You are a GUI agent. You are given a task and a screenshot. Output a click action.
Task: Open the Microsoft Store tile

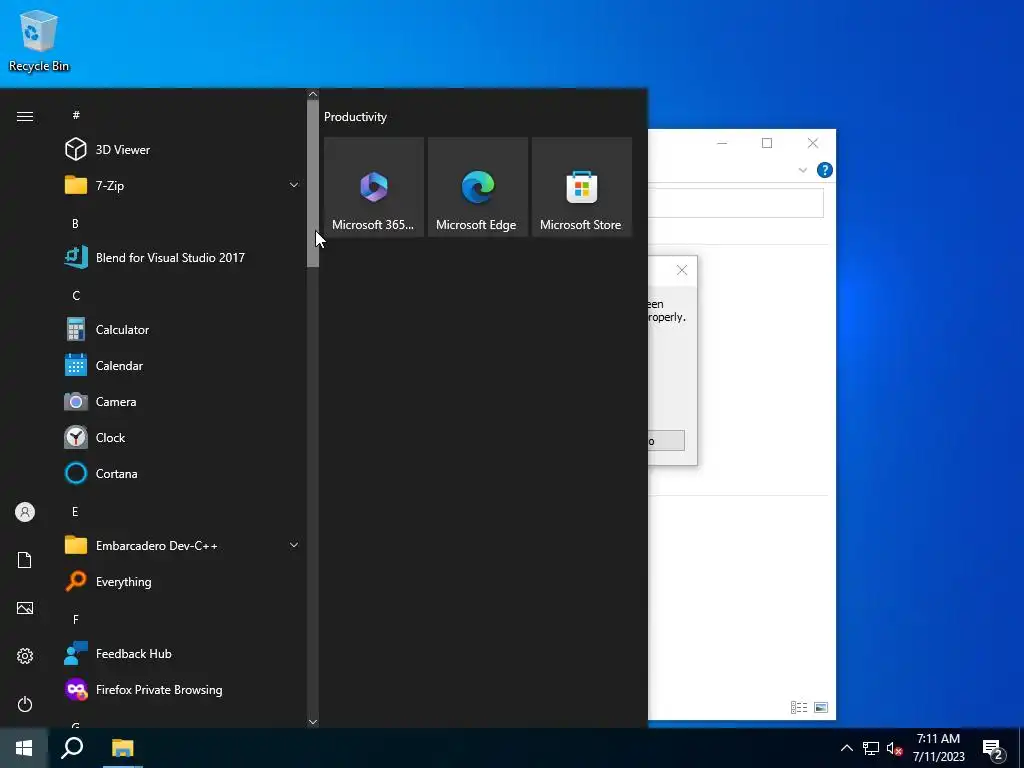581,187
